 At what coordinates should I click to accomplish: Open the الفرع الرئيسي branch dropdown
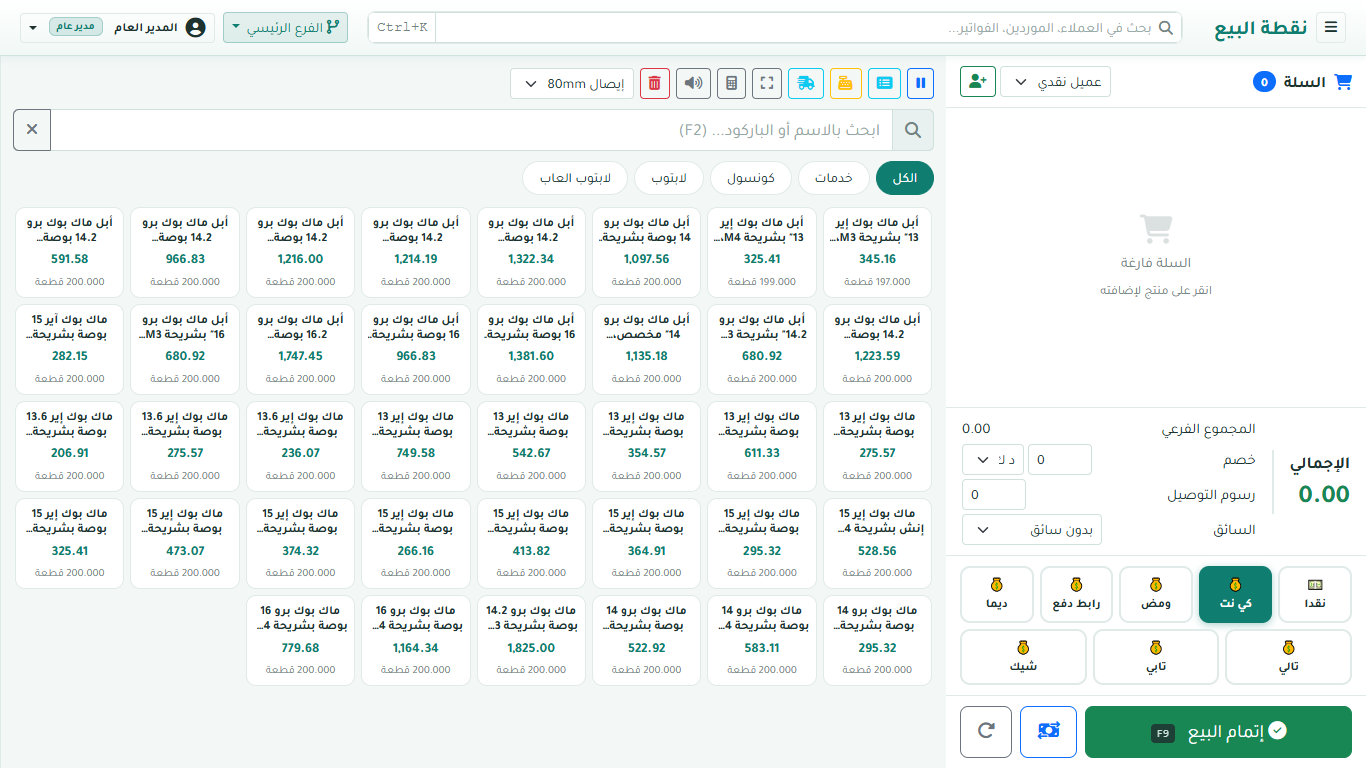click(x=285, y=28)
